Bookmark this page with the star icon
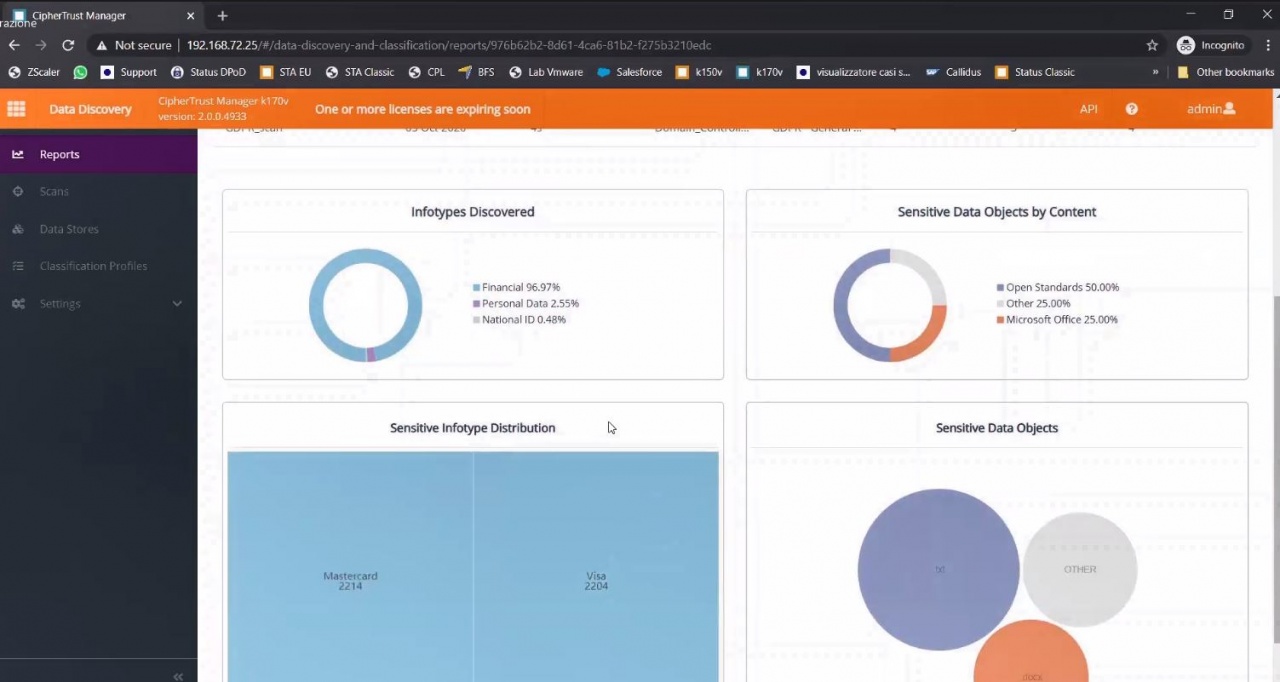Image resolution: width=1280 pixels, height=682 pixels. (1152, 45)
